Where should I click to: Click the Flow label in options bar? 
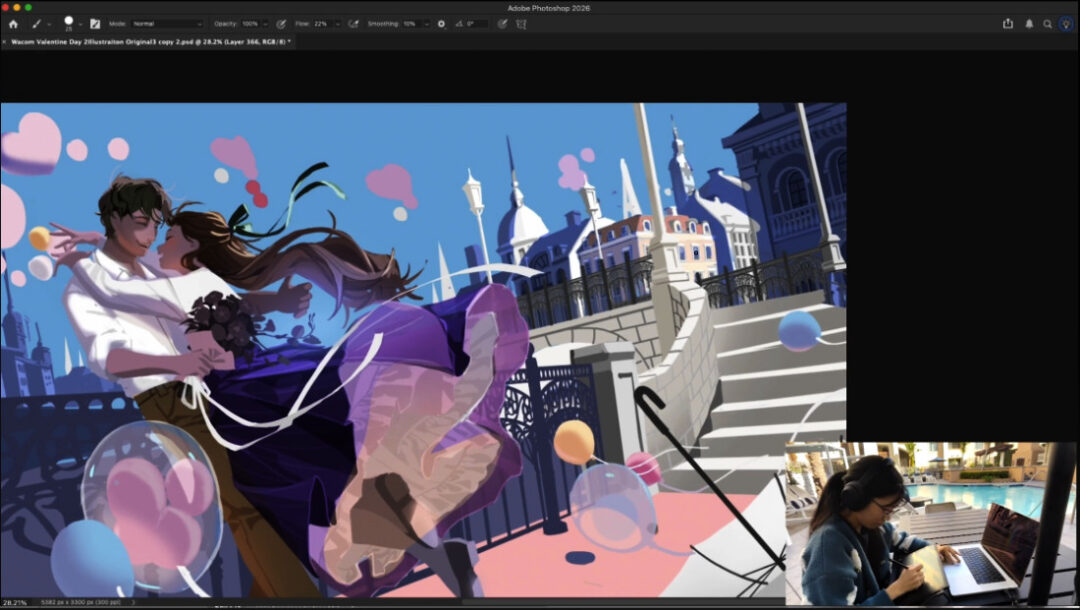[x=302, y=23]
